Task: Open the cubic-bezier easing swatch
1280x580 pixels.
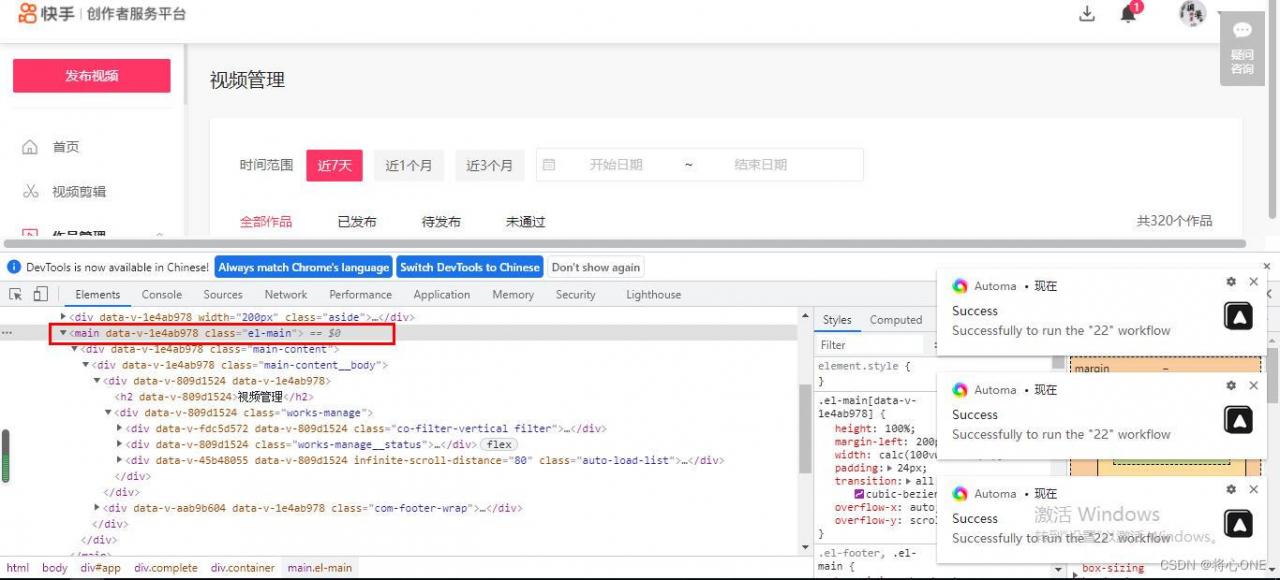Action: click(858, 494)
